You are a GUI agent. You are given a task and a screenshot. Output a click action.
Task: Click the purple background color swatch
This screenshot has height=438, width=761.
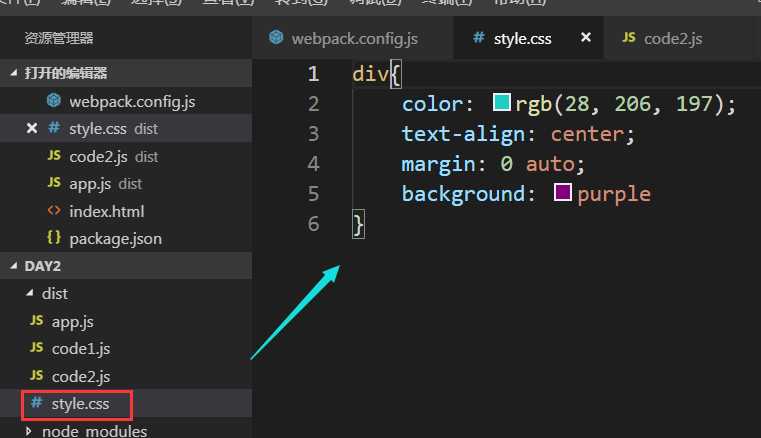click(563, 193)
